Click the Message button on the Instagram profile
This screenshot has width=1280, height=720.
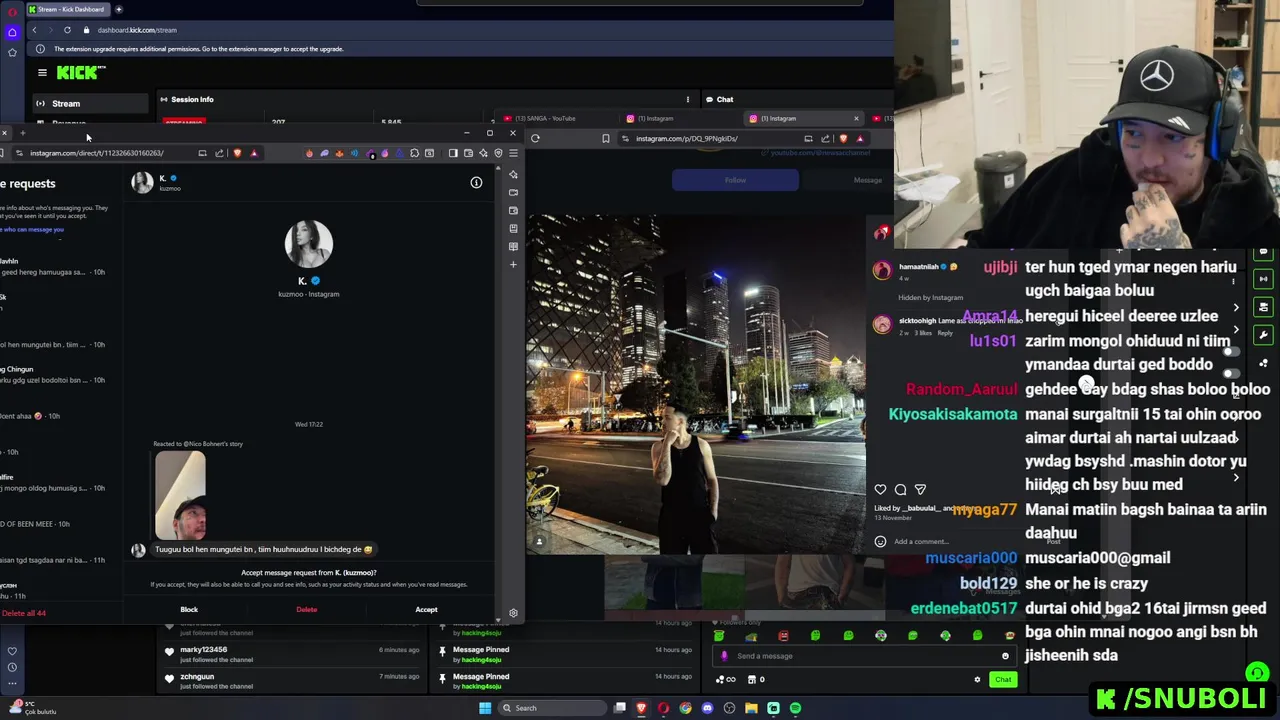[867, 180]
